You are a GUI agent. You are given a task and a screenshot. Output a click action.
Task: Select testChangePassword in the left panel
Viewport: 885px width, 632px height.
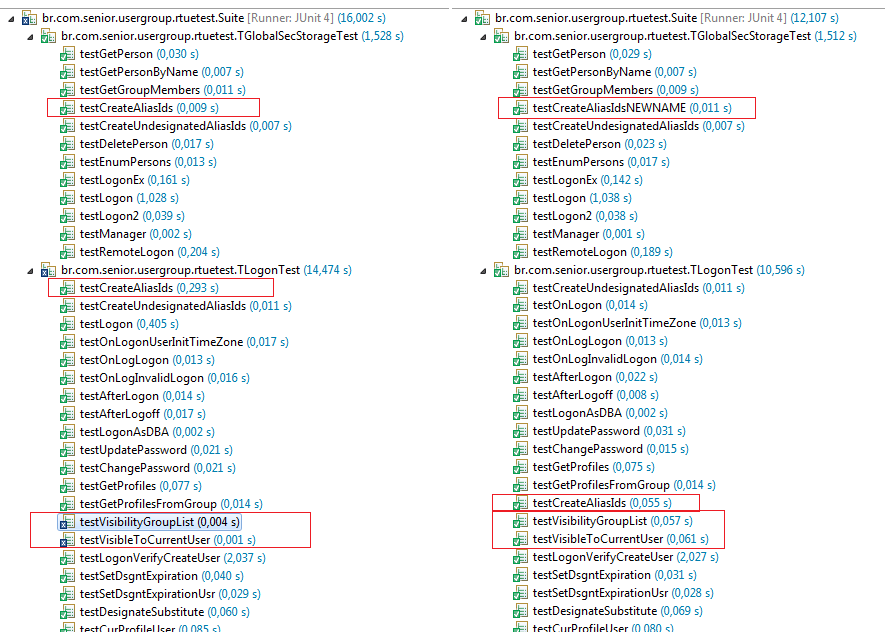coord(137,467)
